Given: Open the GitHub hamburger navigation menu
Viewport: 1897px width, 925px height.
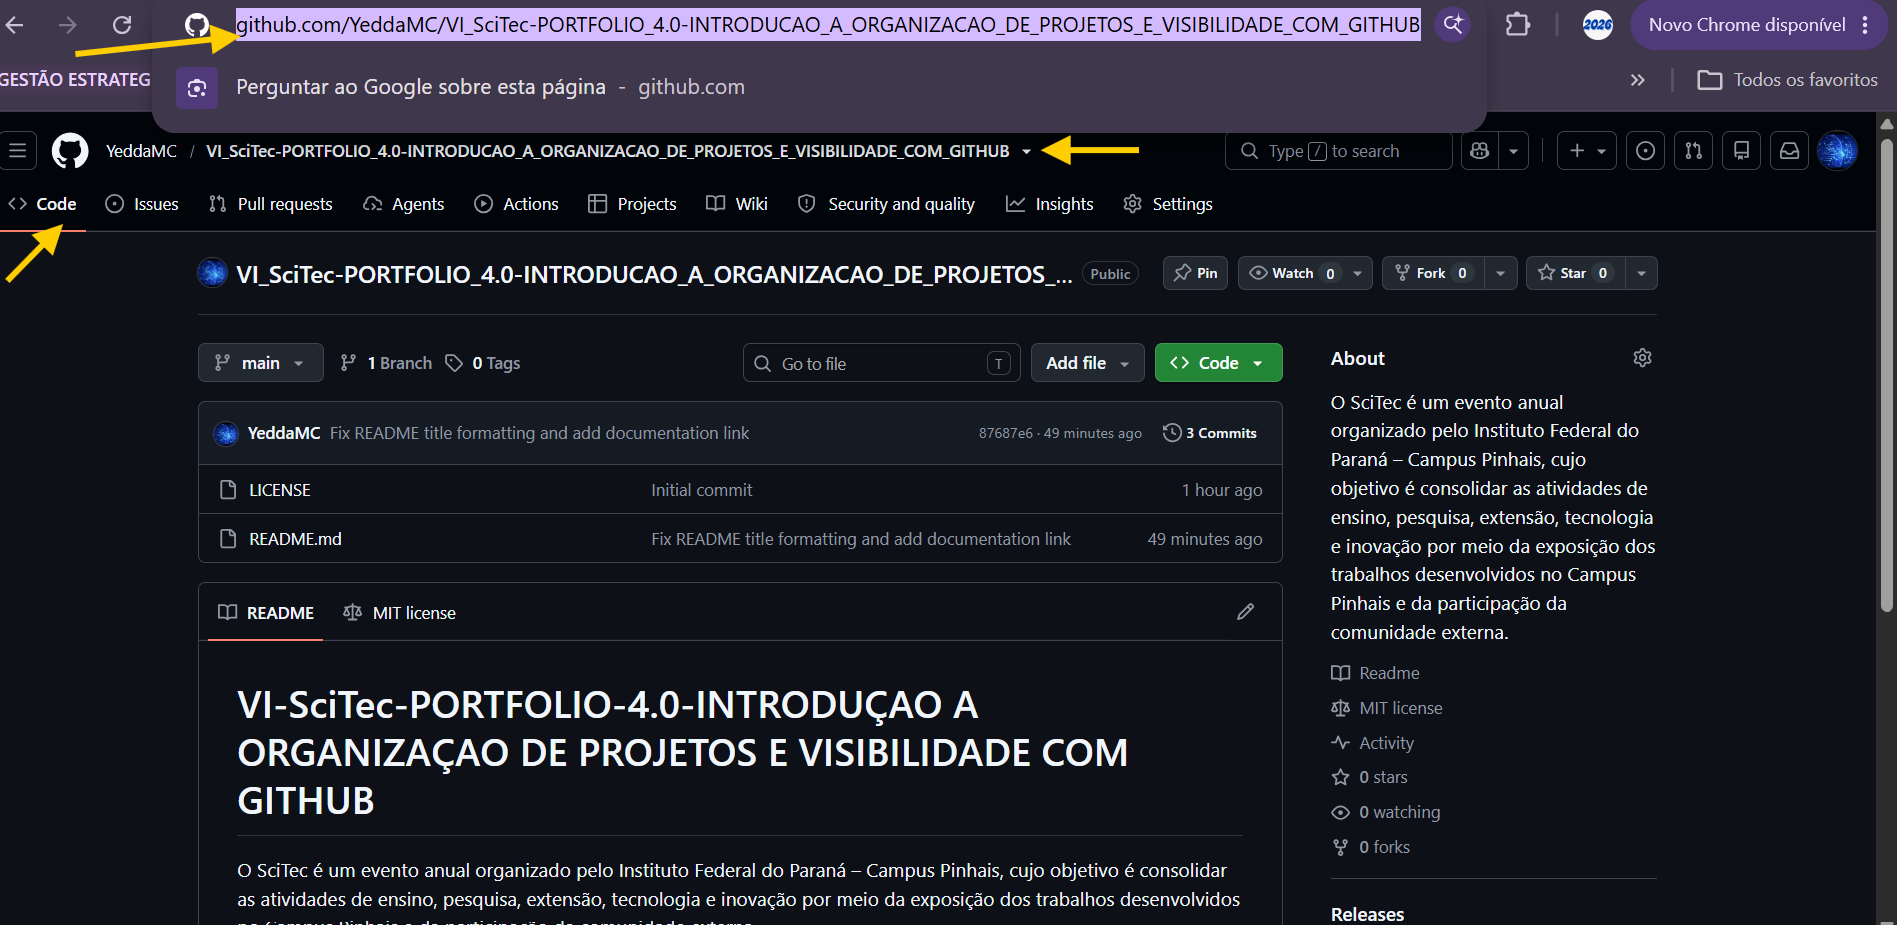Looking at the screenshot, I should pyautogui.click(x=18, y=151).
